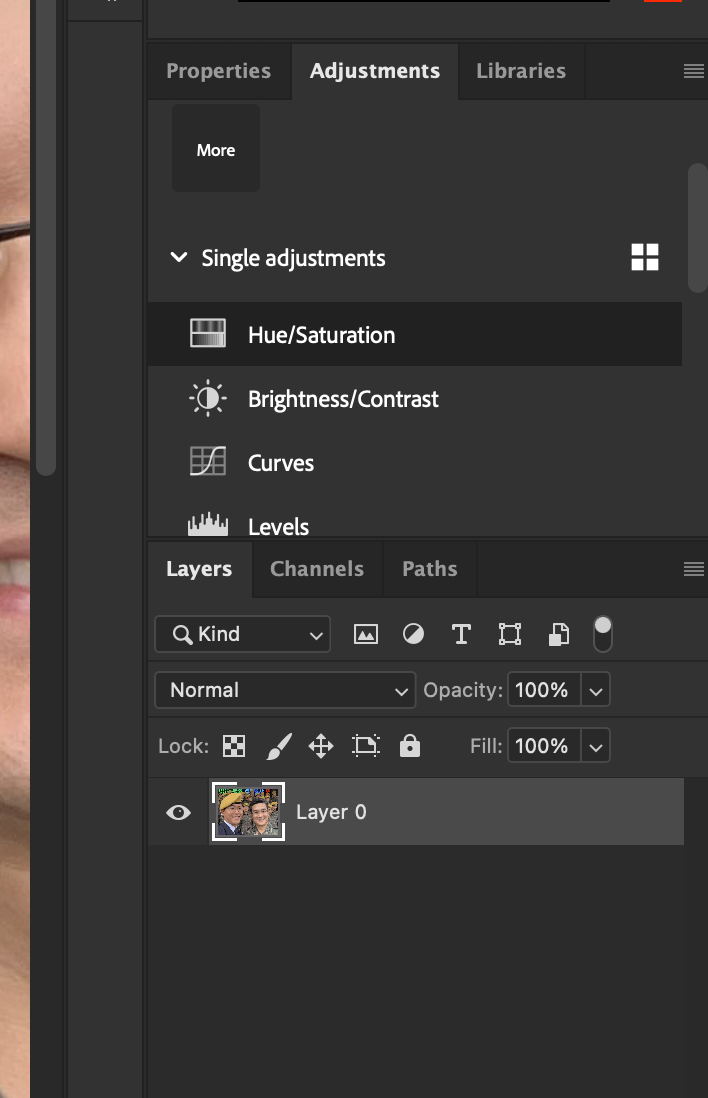
Task: Filter layers by pixel layers icon
Action: click(x=366, y=634)
